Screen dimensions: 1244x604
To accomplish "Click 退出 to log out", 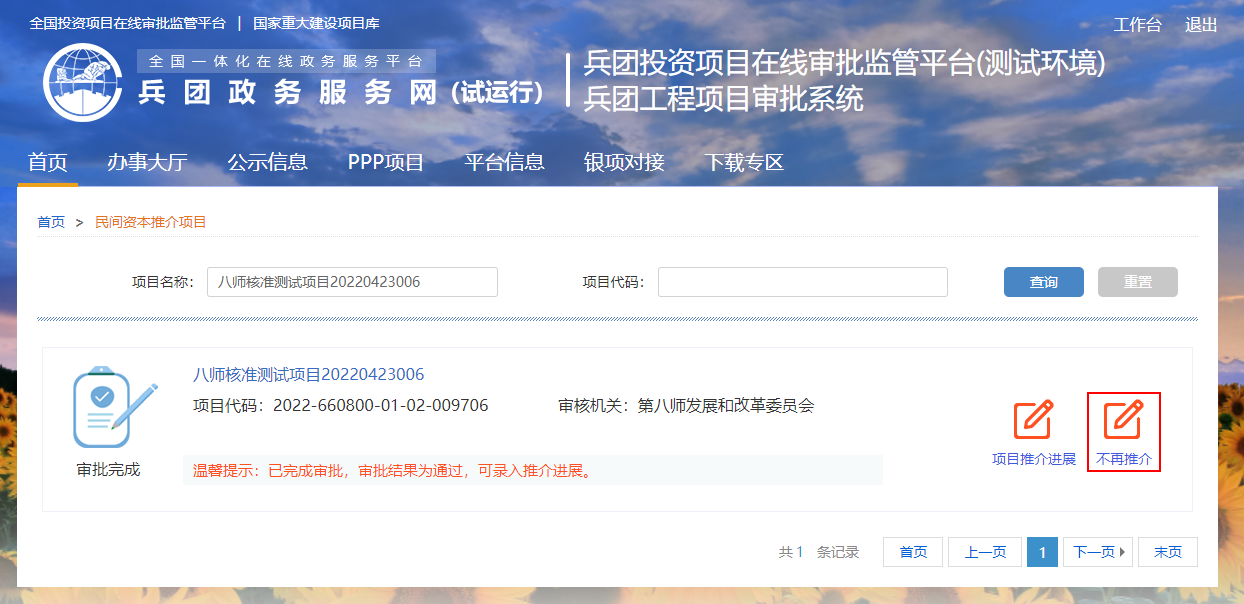I will (x=1201, y=25).
